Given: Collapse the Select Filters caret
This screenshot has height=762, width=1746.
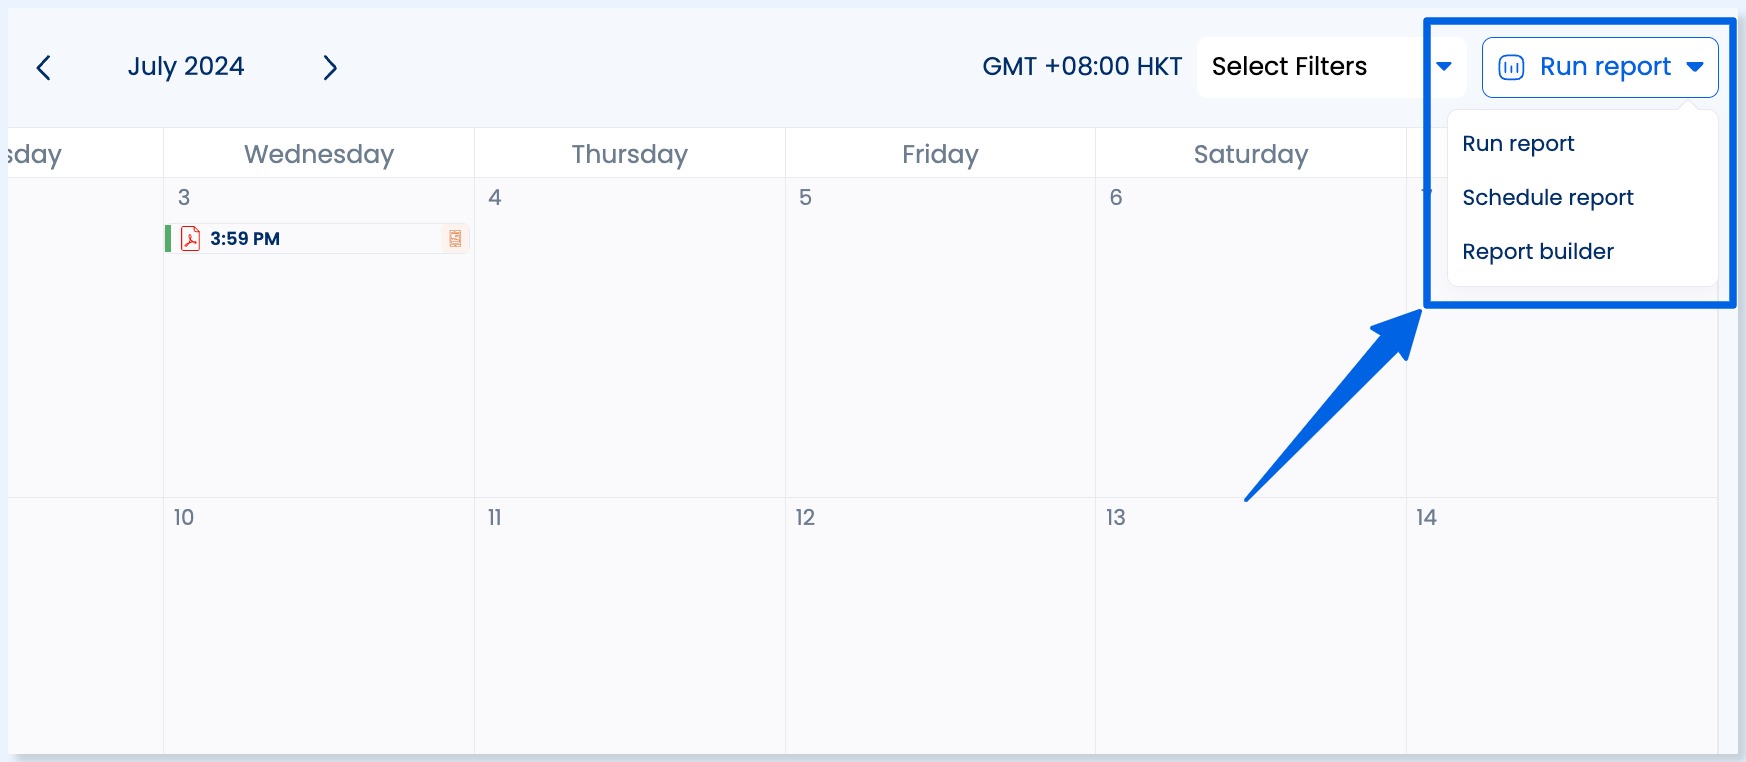Looking at the screenshot, I should pyautogui.click(x=1444, y=66).
